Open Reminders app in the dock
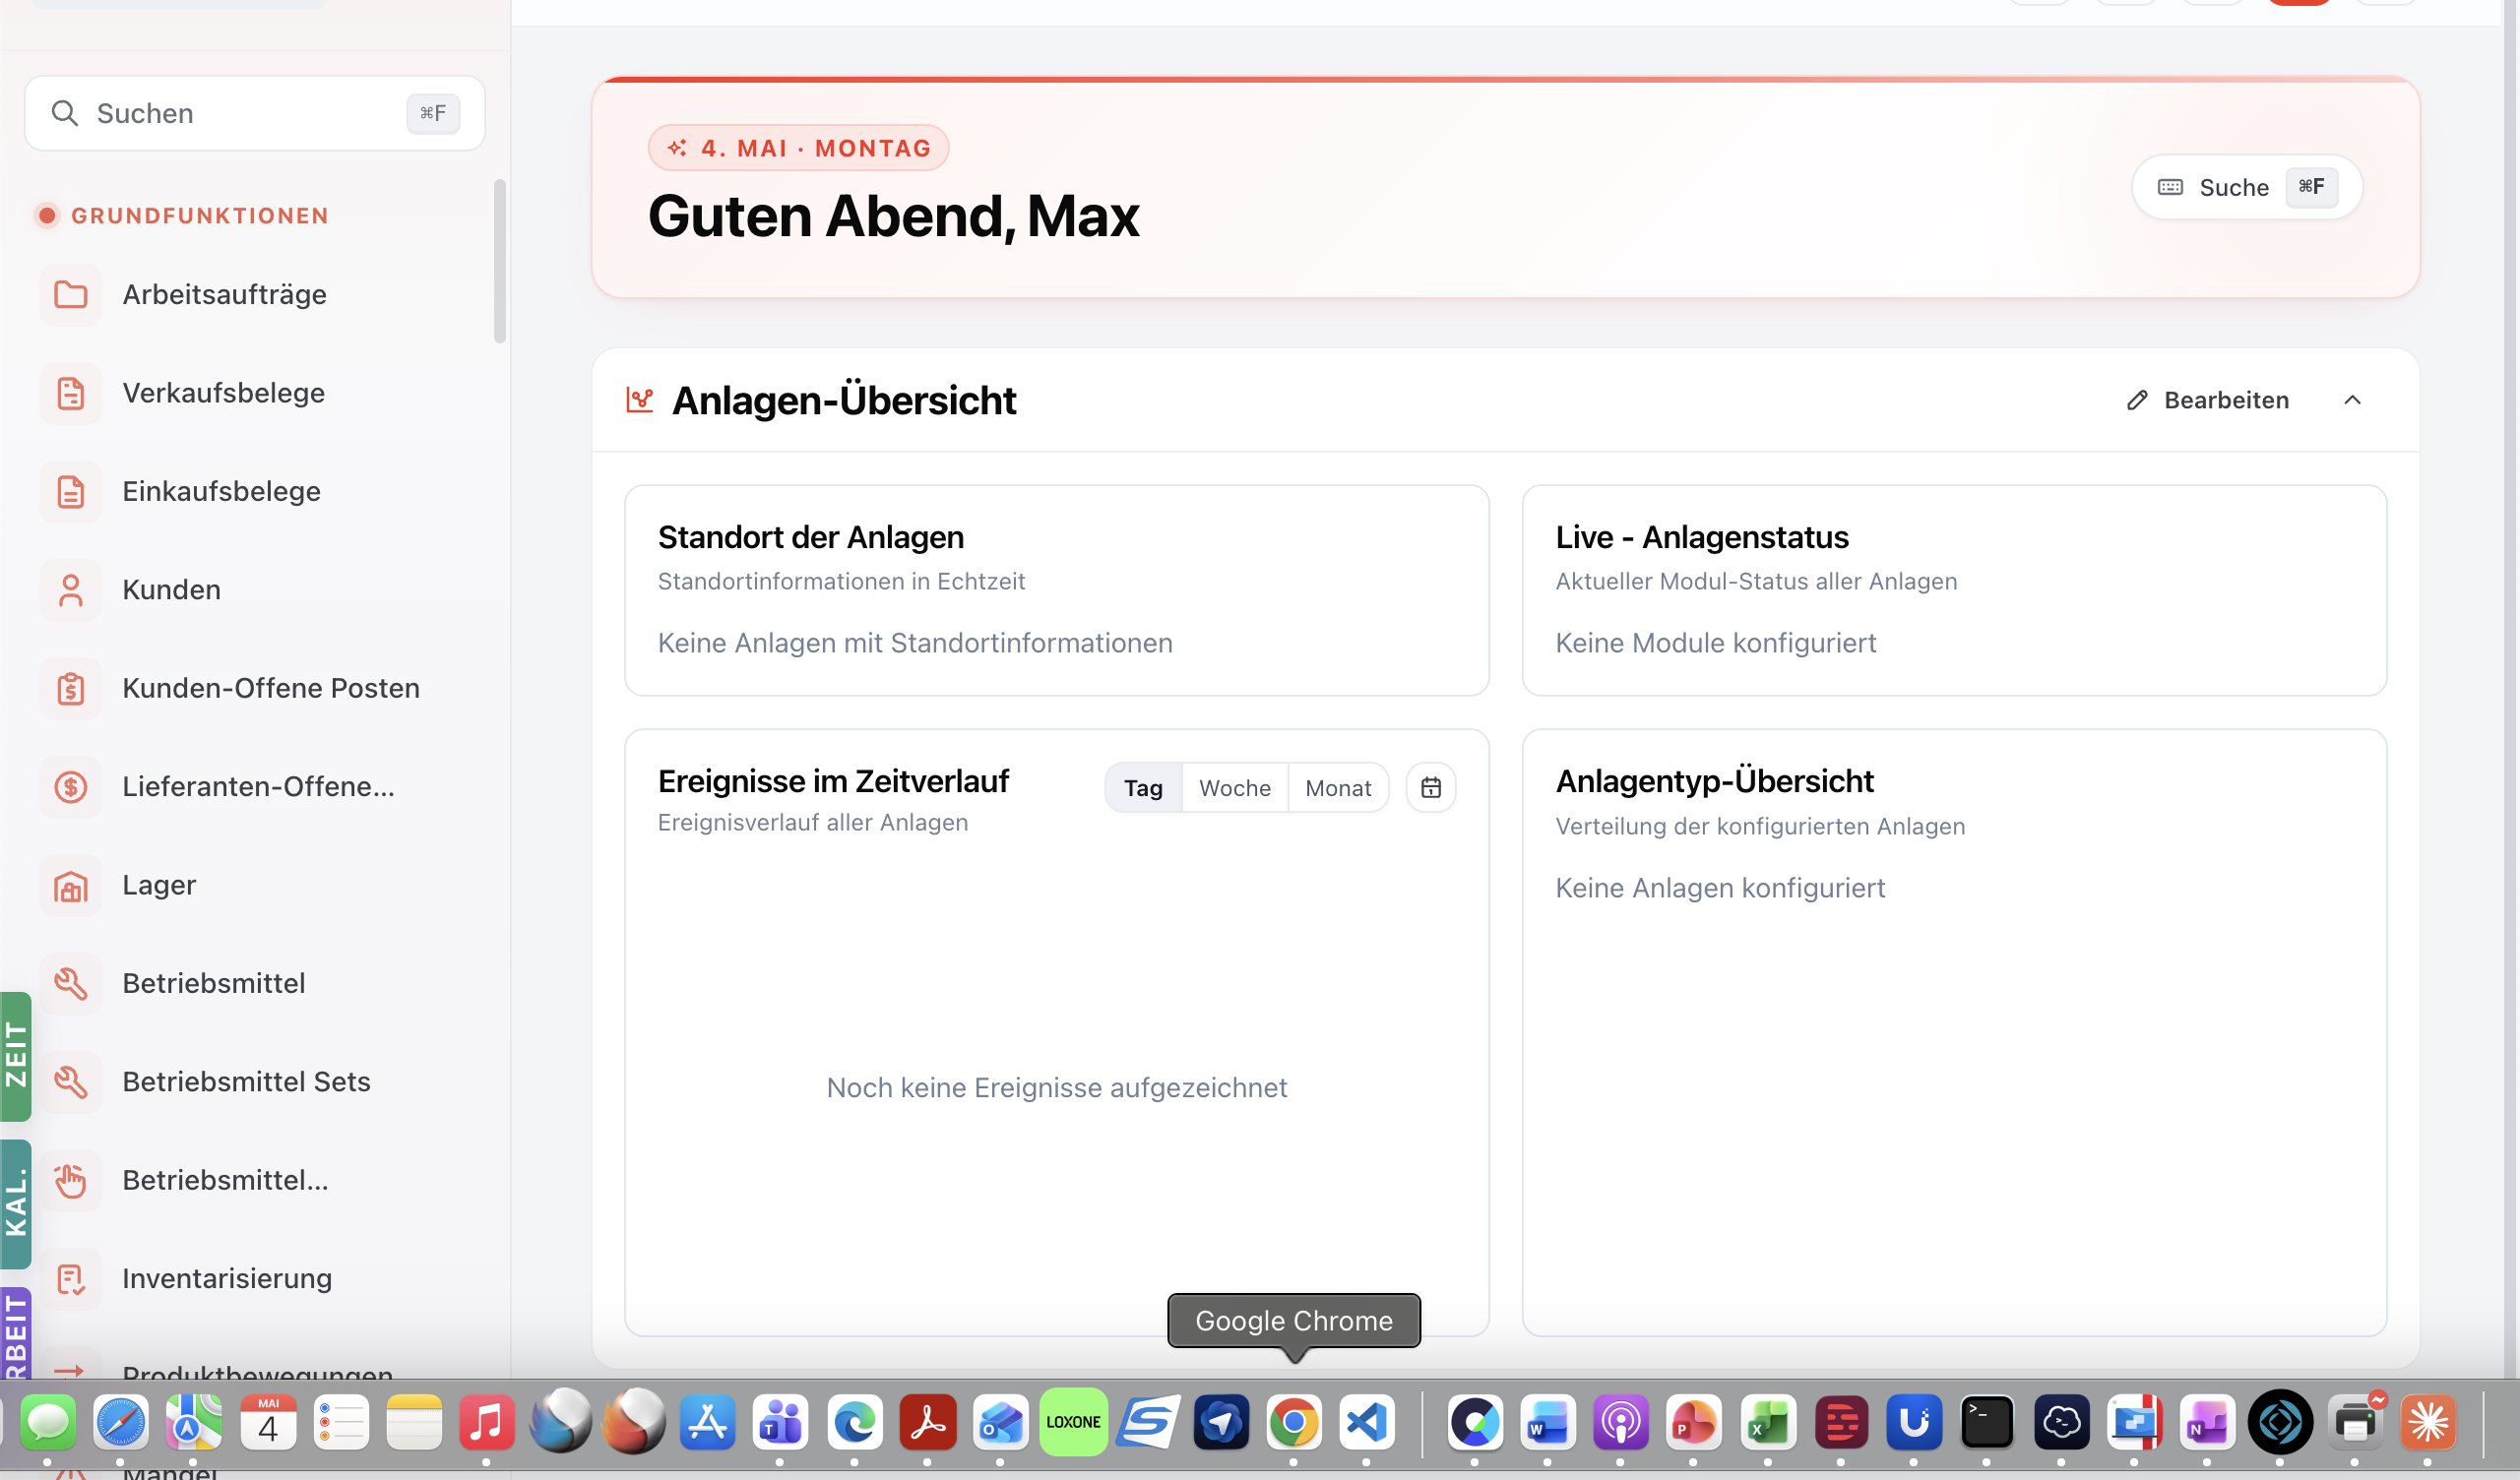 pyautogui.click(x=341, y=1422)
